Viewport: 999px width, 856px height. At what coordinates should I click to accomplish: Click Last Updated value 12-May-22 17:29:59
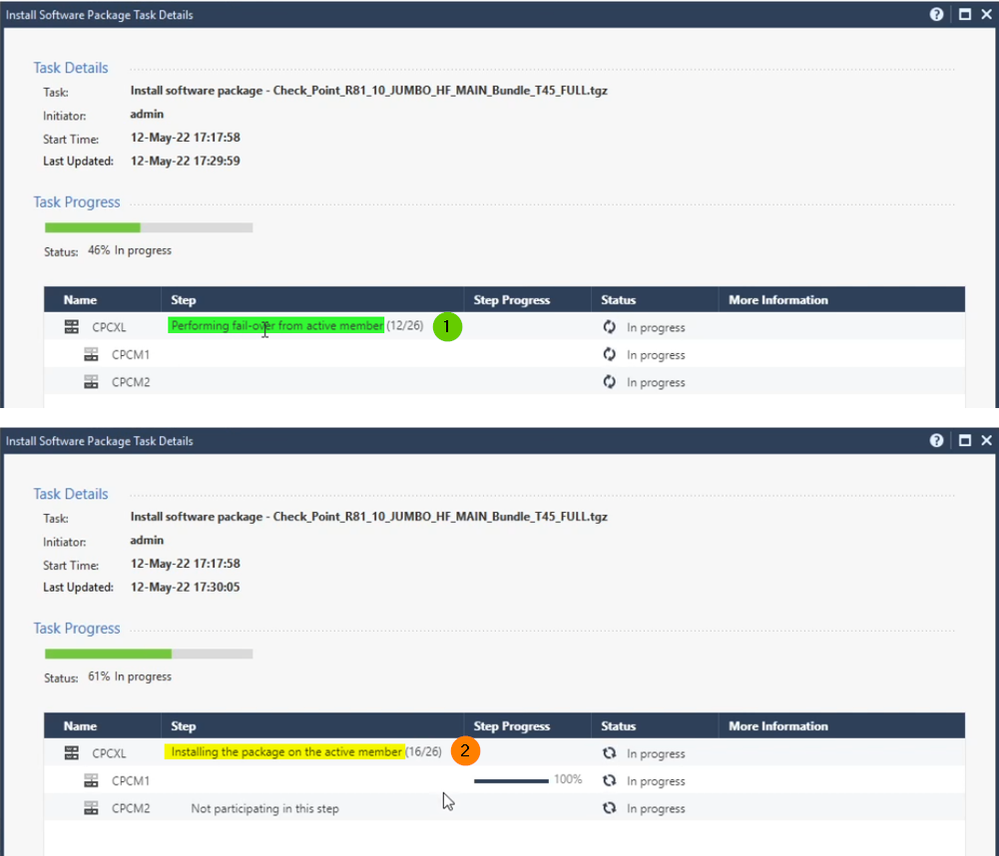coord(185,160)
